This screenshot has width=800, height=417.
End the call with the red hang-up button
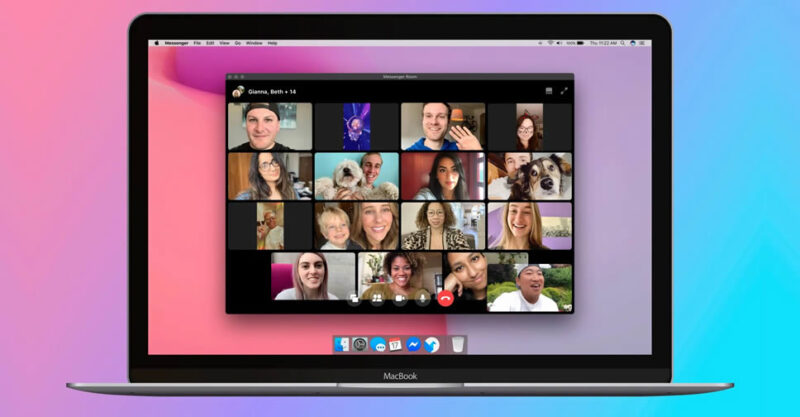coord(445,298)
